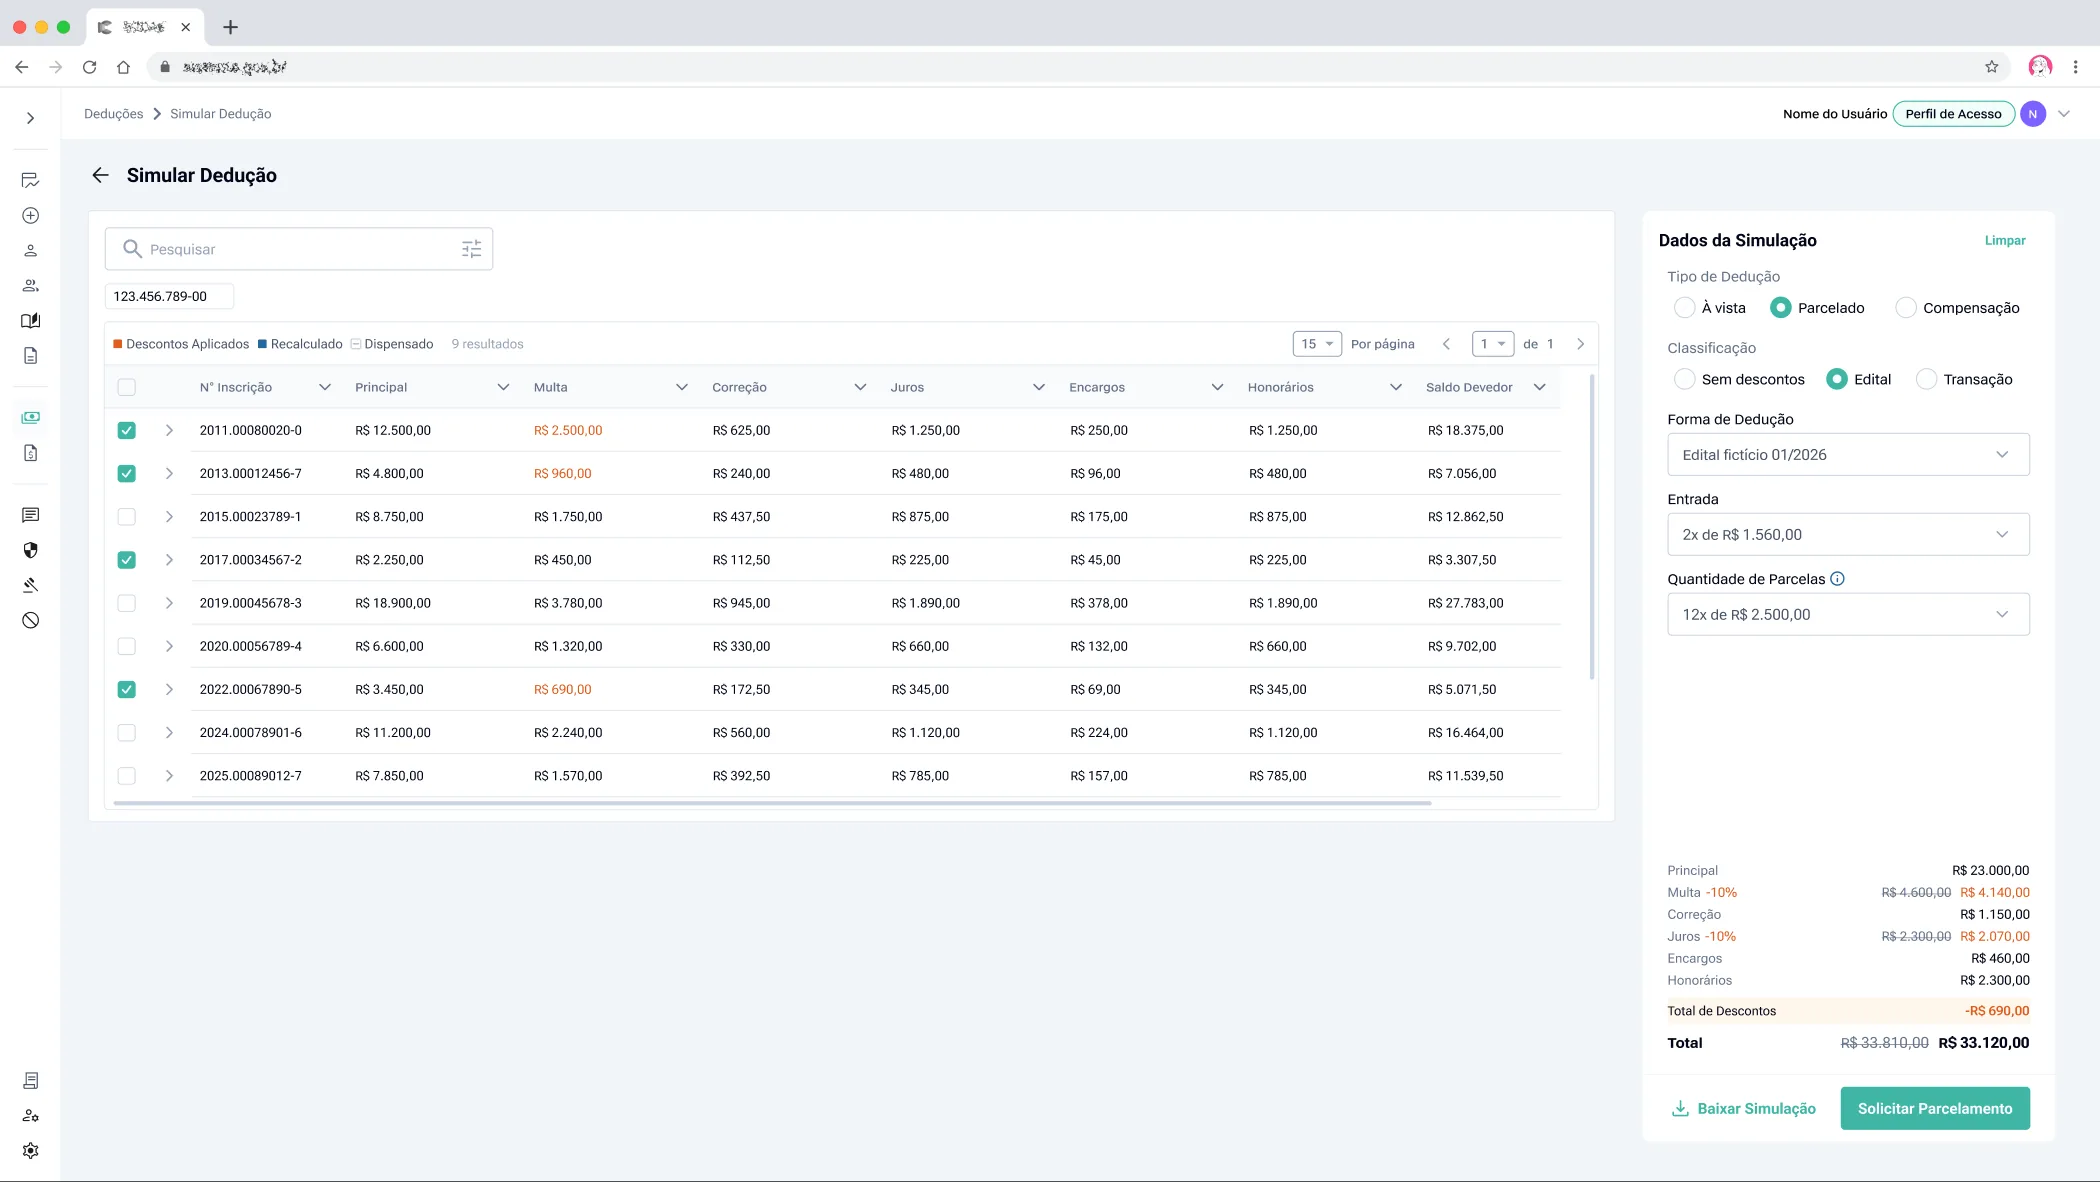Image resolution: width=2100 pixels, height=1182 pixels.
Task: Open the Entrada installments dropdown
Action: point(1848,534)
